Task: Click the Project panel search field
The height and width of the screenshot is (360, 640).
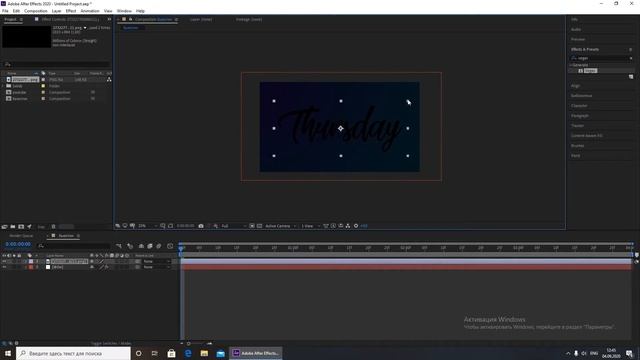Action: (x=56, y=64)
